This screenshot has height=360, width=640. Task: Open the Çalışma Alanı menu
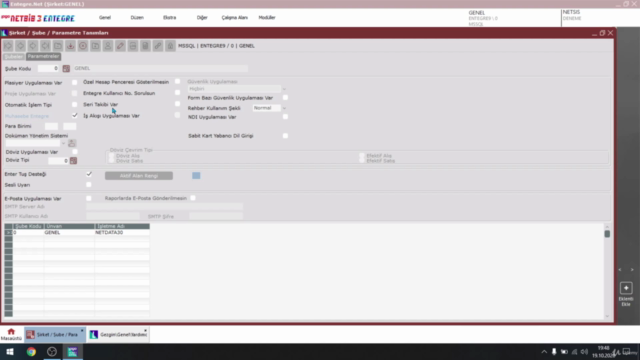(x=235, y=18)
